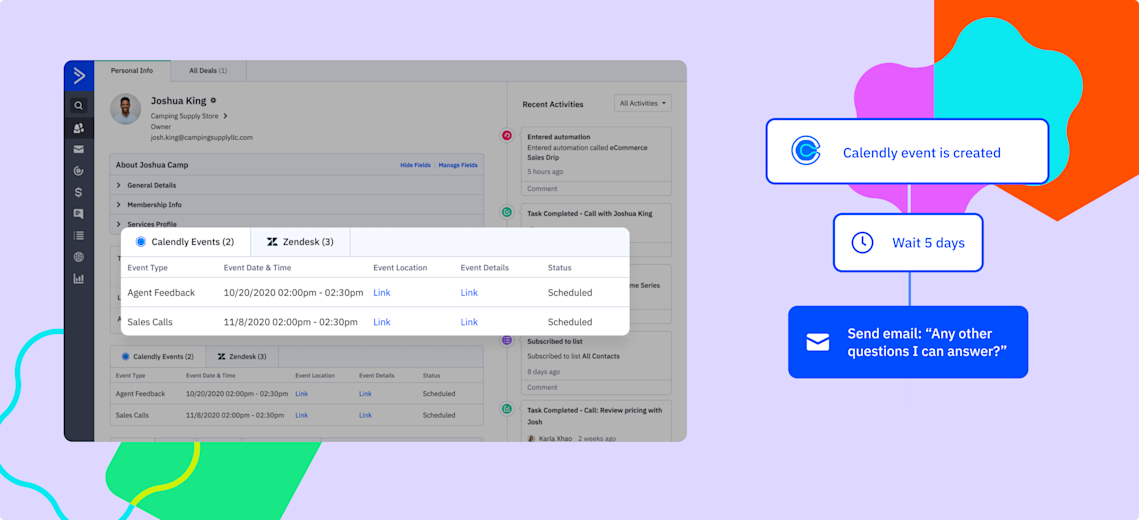The height and width of the screenshot is (520, 1139).
Task: Click the 11/8/2020 02:00pm - 02:30pm cell in the highlighted card
Action: [291, 322]
